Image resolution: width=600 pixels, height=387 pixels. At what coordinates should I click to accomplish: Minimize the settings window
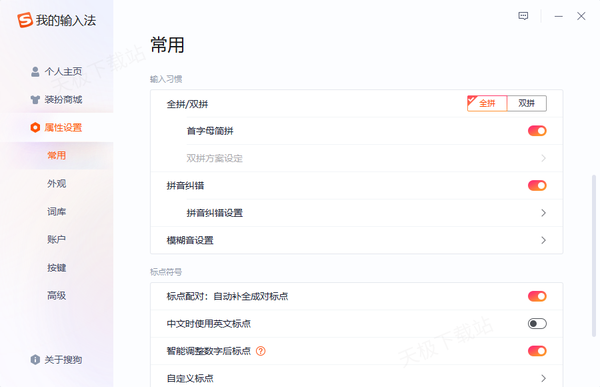[x=559, y=16]
